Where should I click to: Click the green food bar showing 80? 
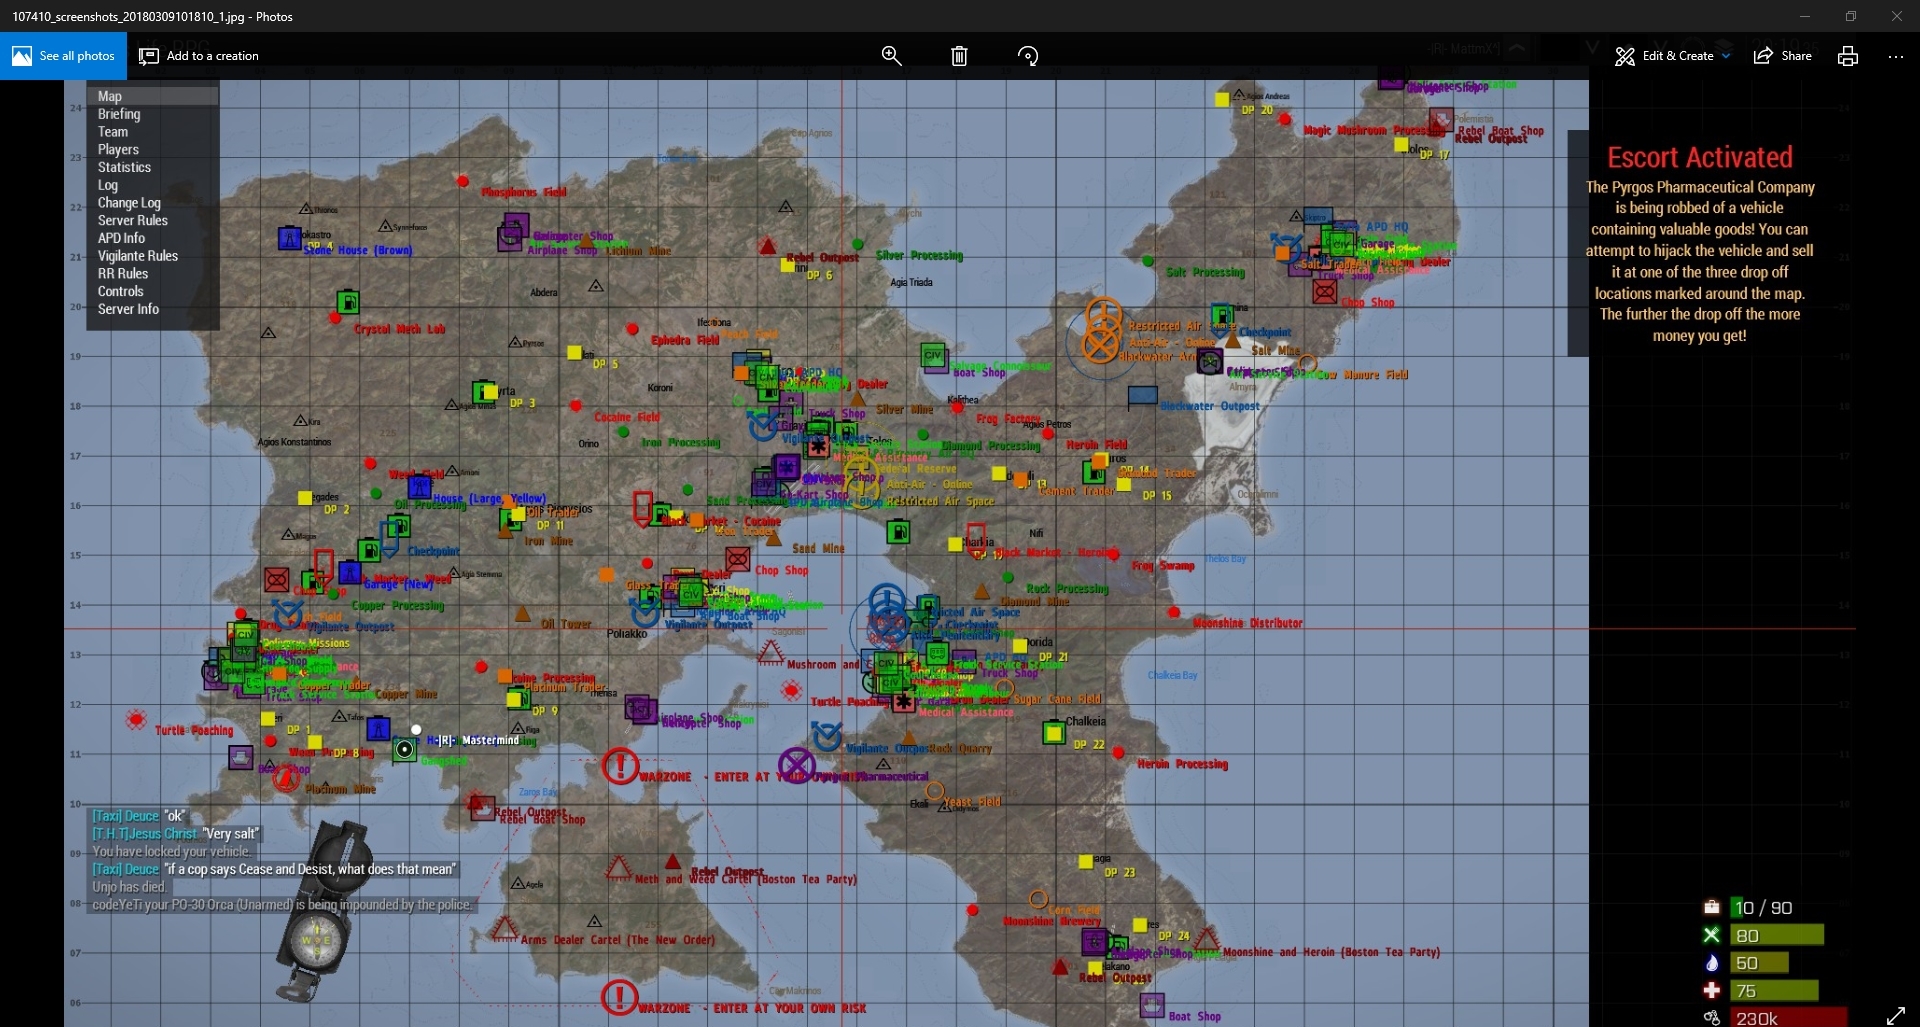(1778, 935)
